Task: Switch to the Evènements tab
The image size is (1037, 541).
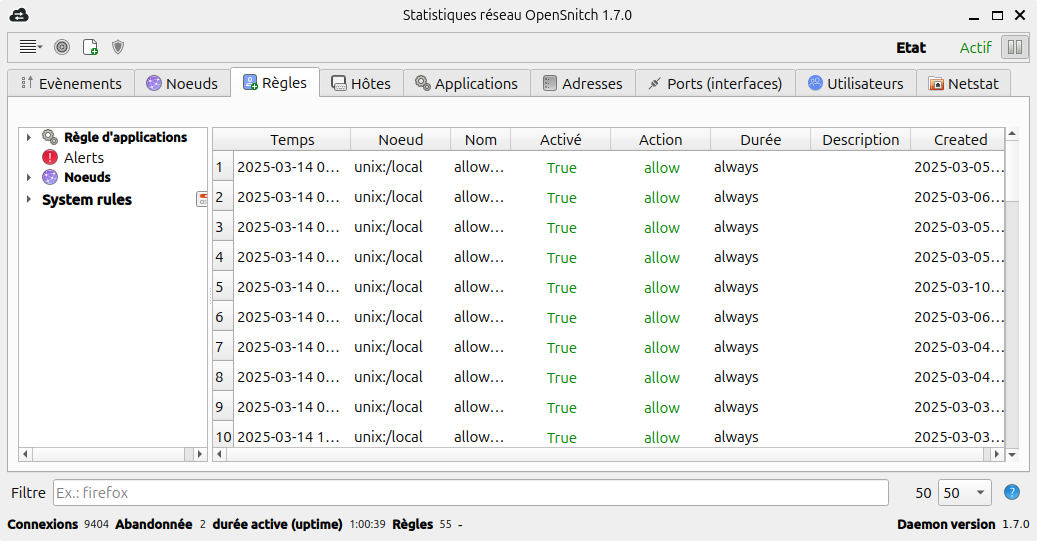Action: [71, 83]
